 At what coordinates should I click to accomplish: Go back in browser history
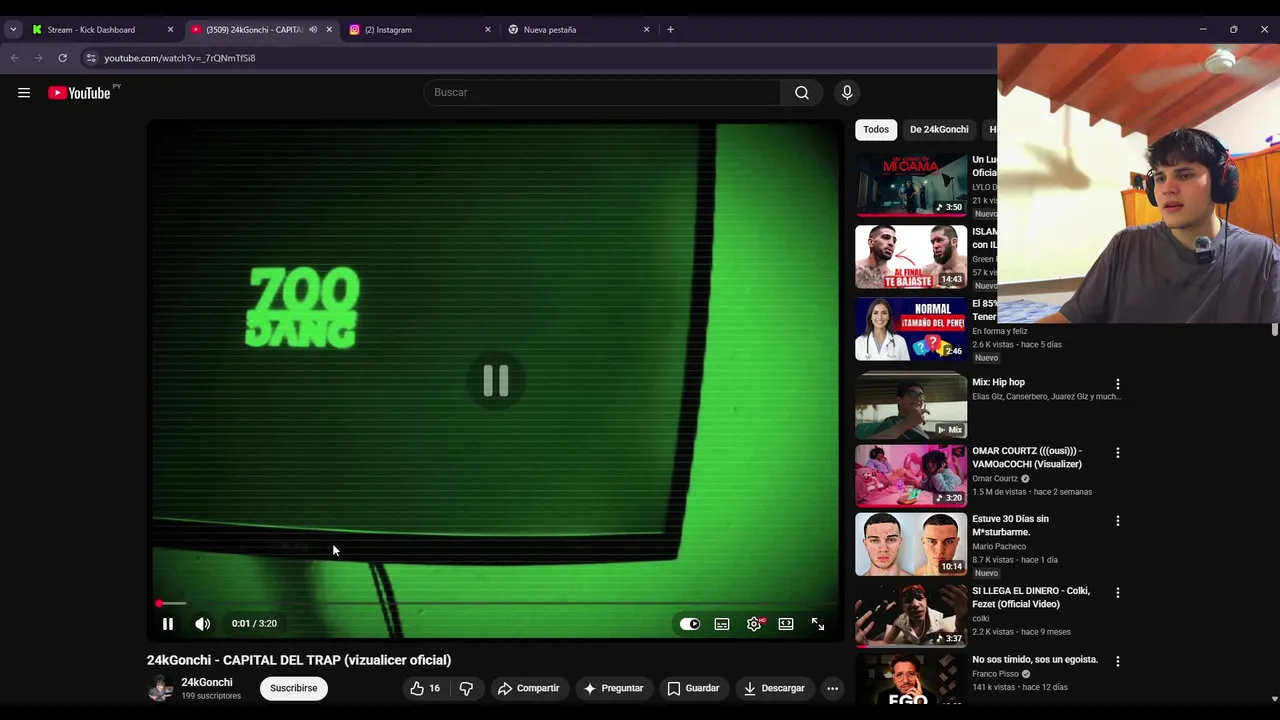14,58
